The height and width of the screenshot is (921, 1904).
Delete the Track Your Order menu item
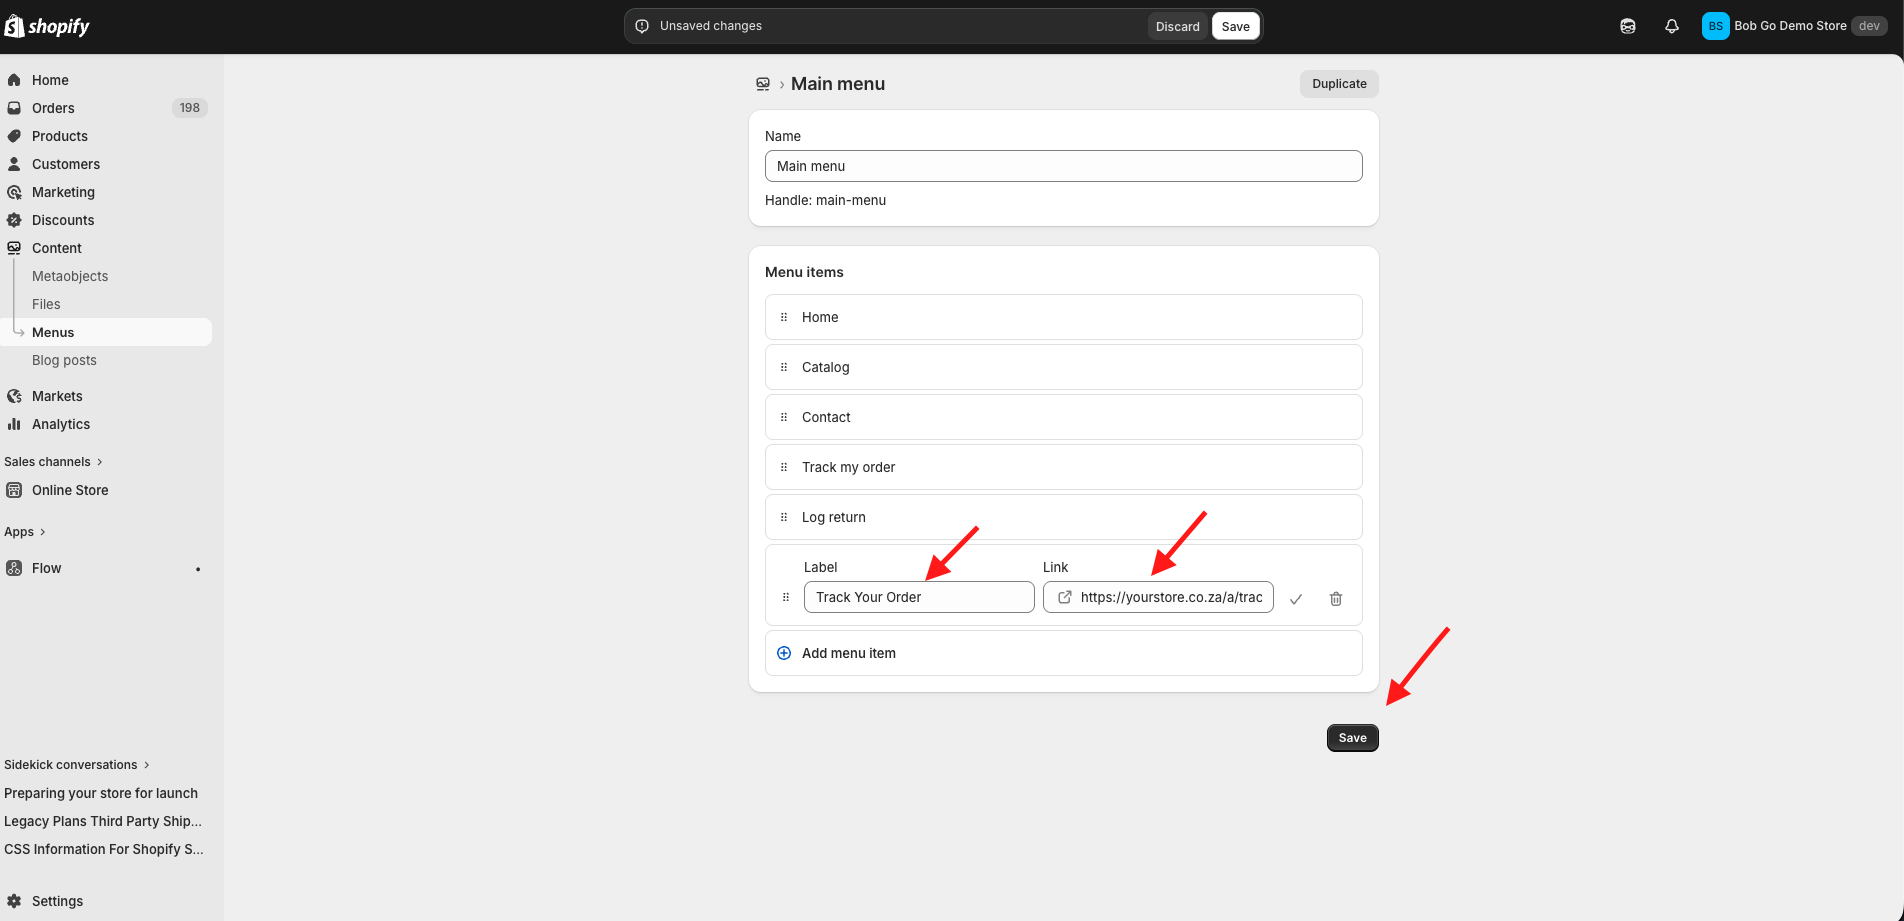pos(1335,599)
